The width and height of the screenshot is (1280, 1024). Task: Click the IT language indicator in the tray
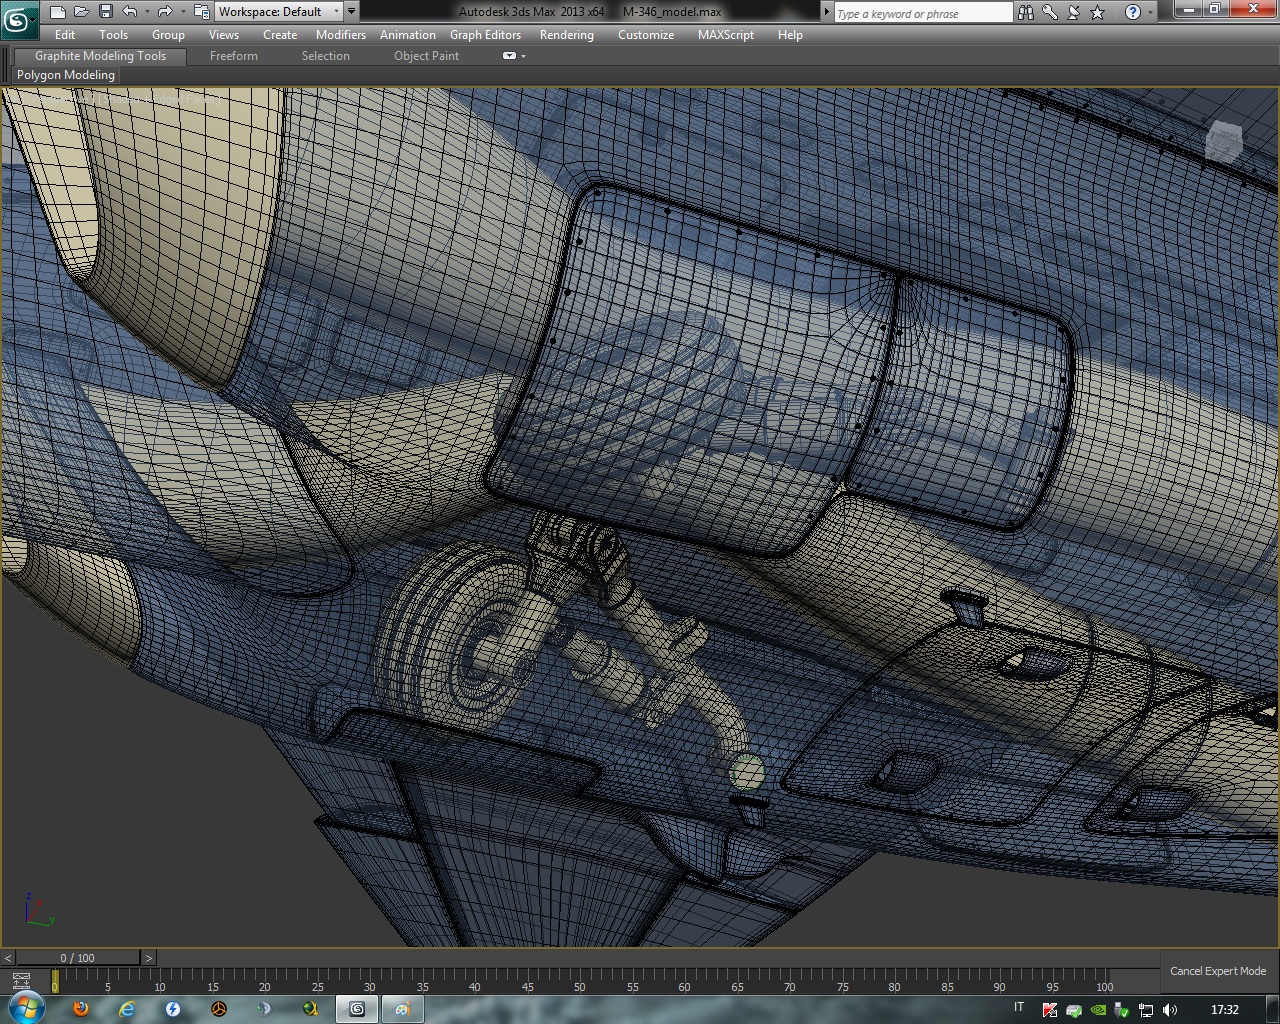pos(1019,1008)
